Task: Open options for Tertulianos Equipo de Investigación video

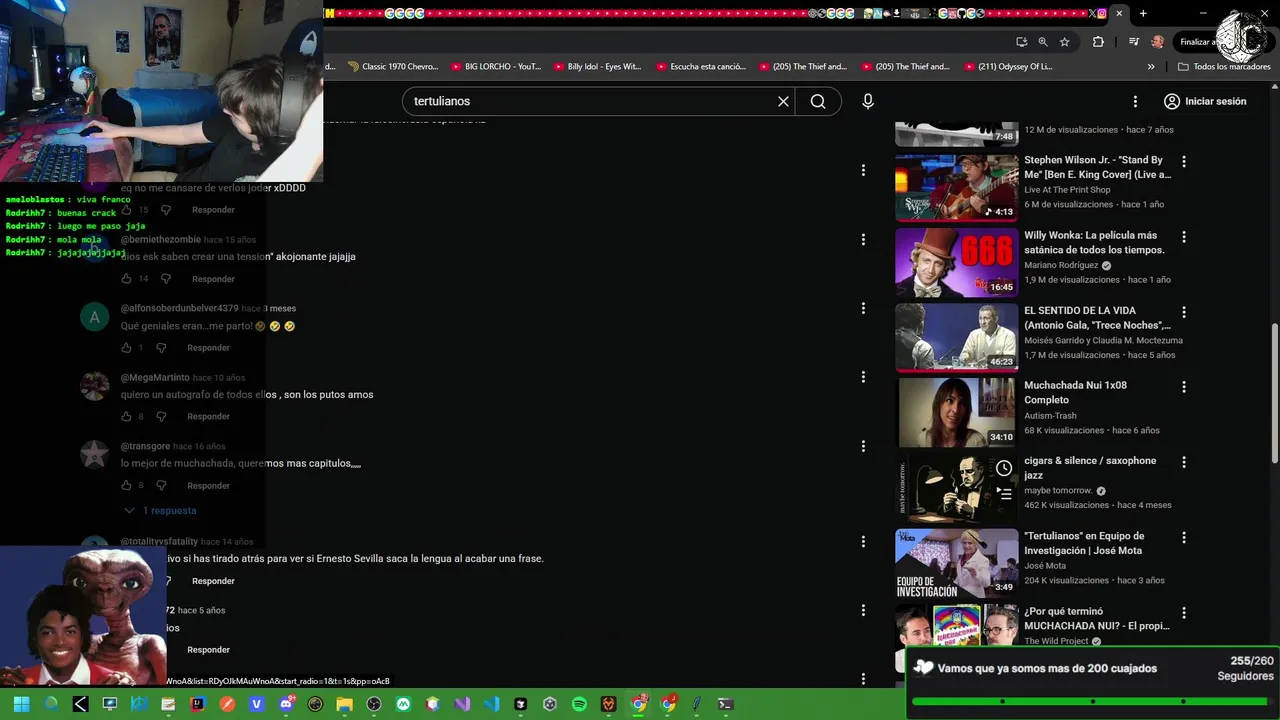Action: (1184, 537)
